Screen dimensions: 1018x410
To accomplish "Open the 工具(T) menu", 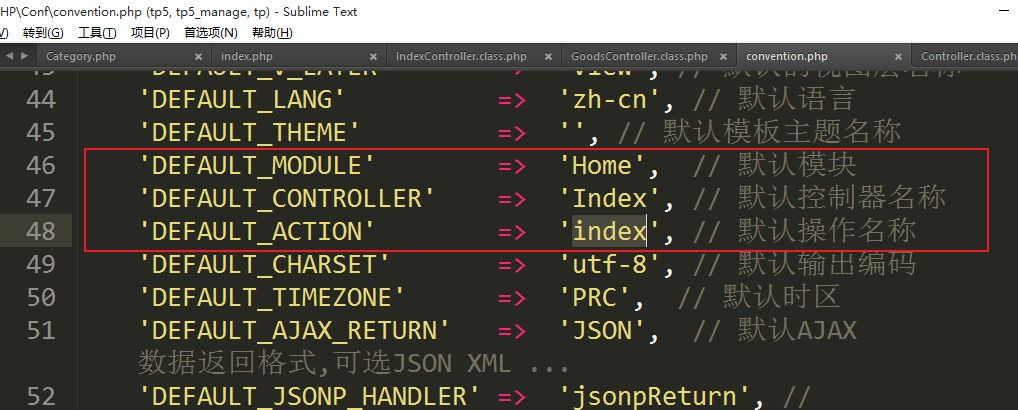I will (97, 32).
